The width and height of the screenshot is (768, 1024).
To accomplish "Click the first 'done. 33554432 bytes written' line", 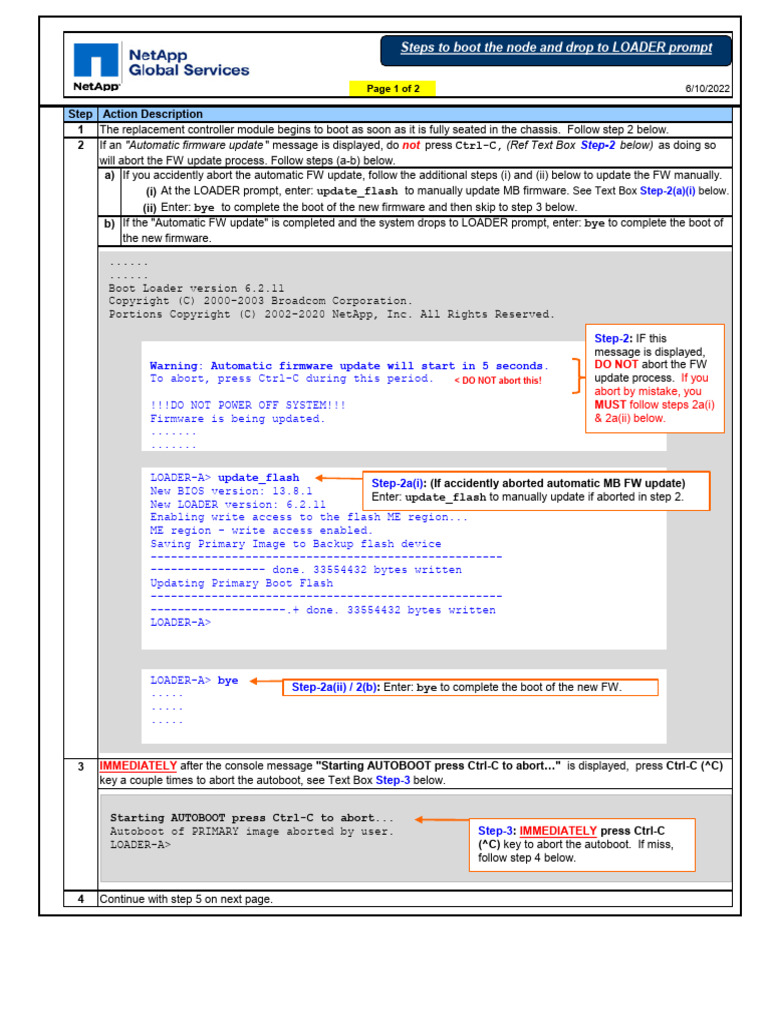I will 306,570.
